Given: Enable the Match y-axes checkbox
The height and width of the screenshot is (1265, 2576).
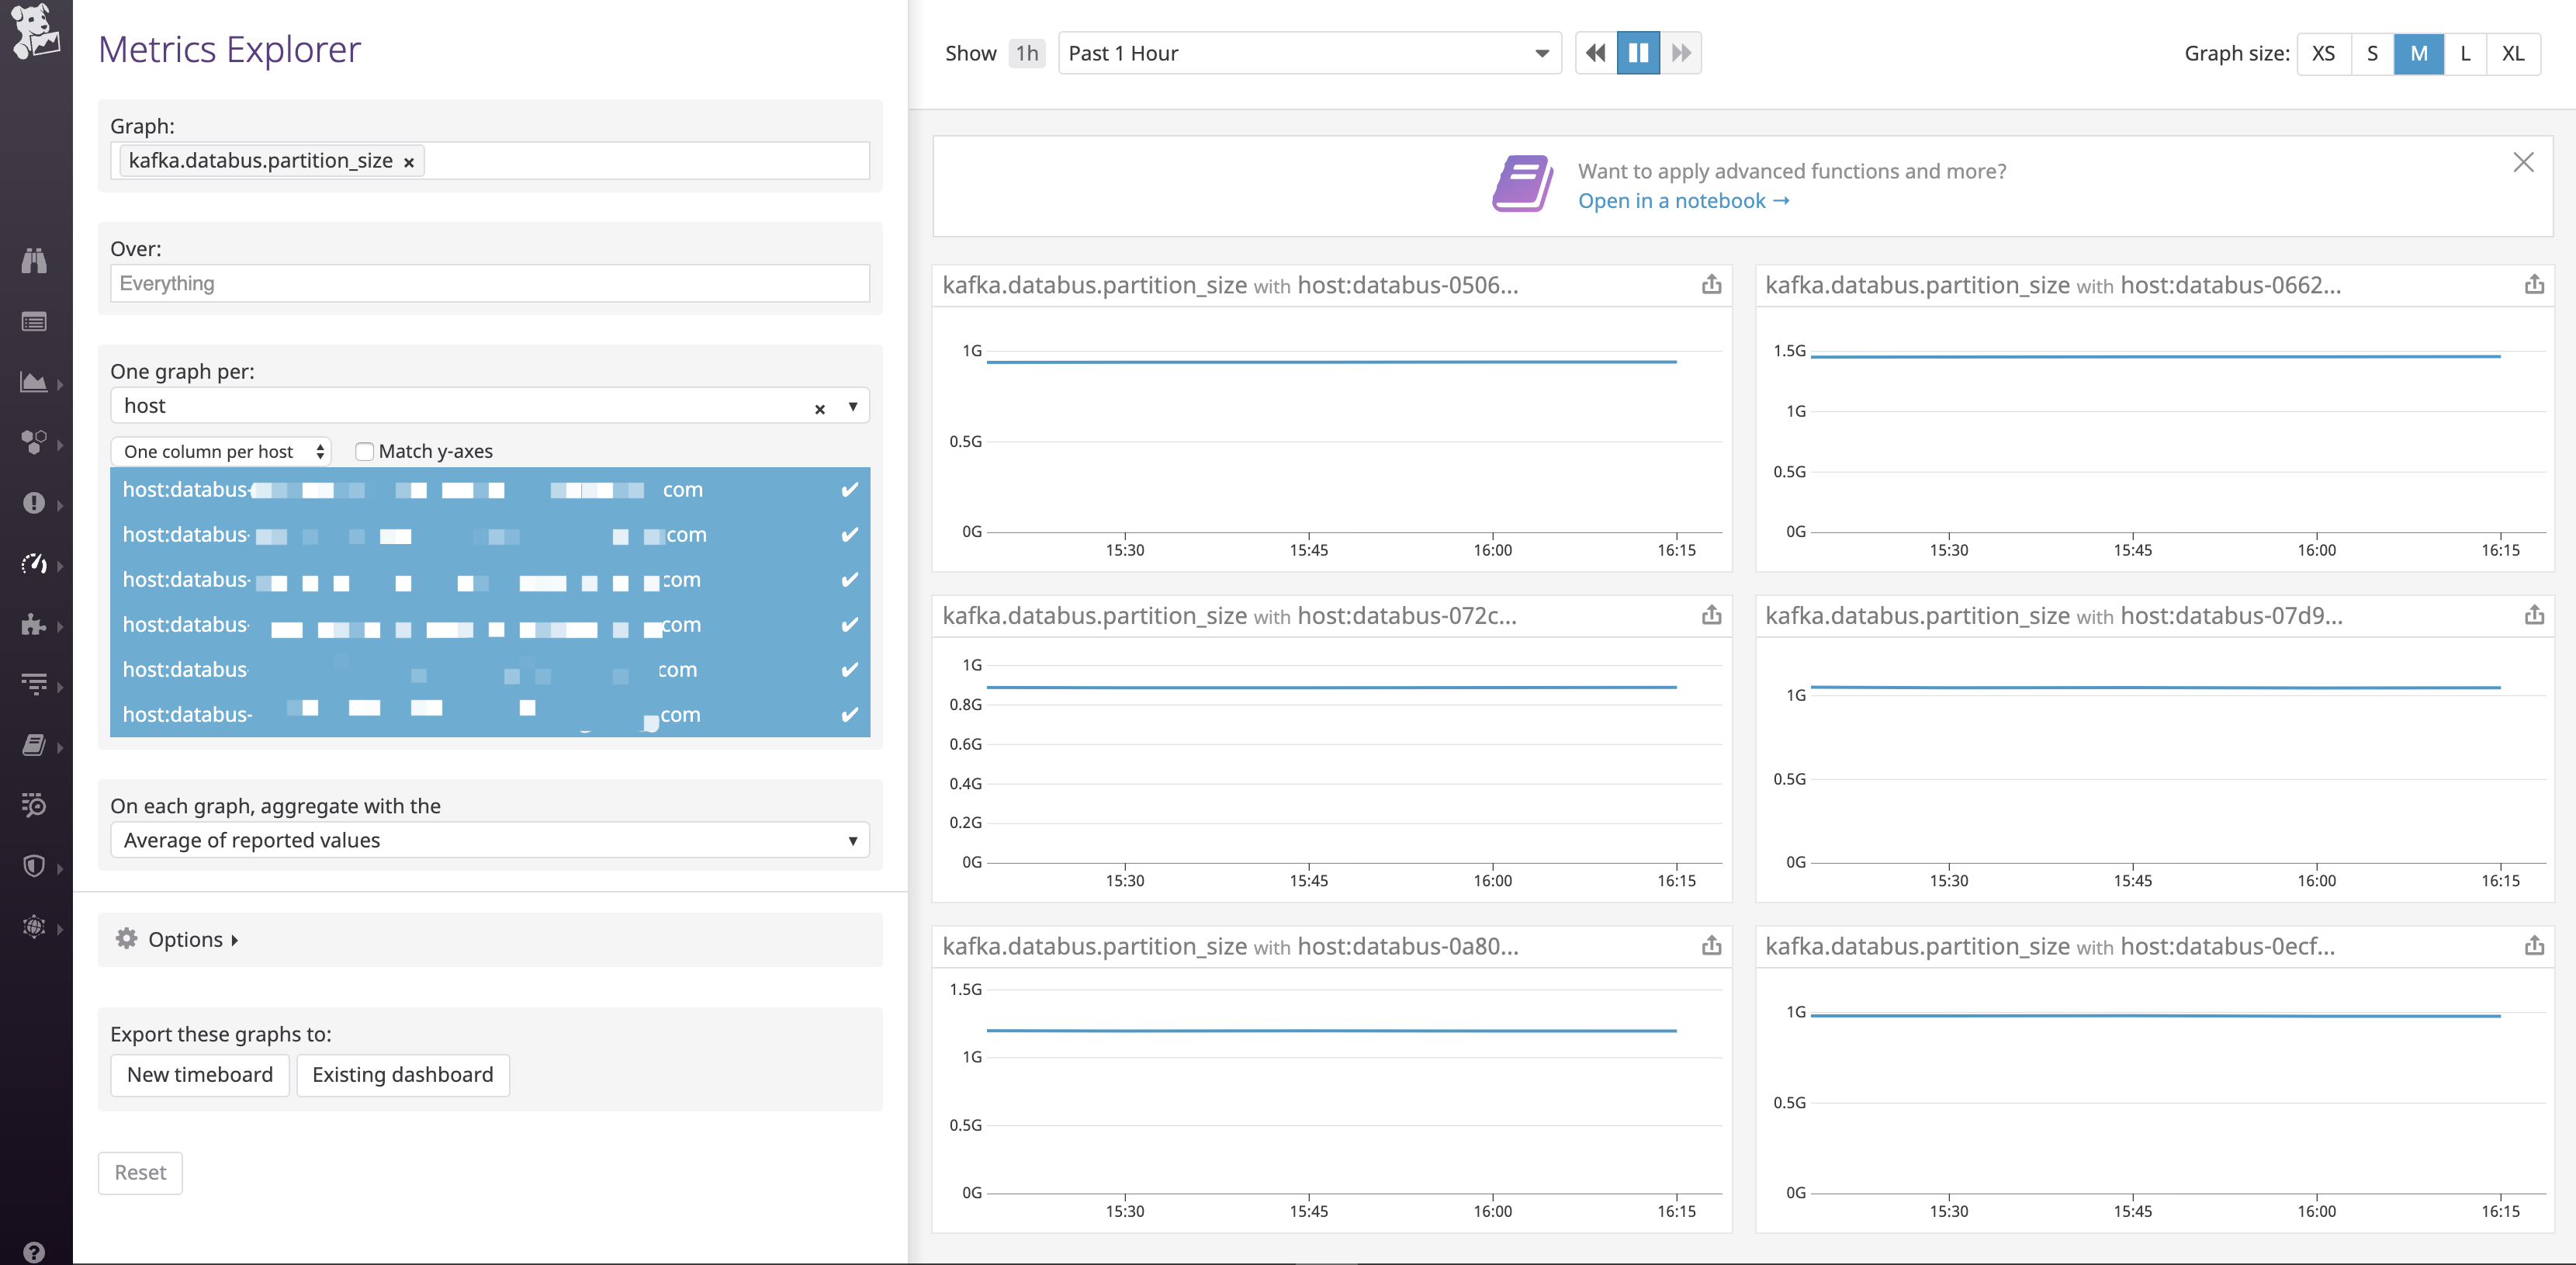Looking at the screenshot, I should click(365, 452).
